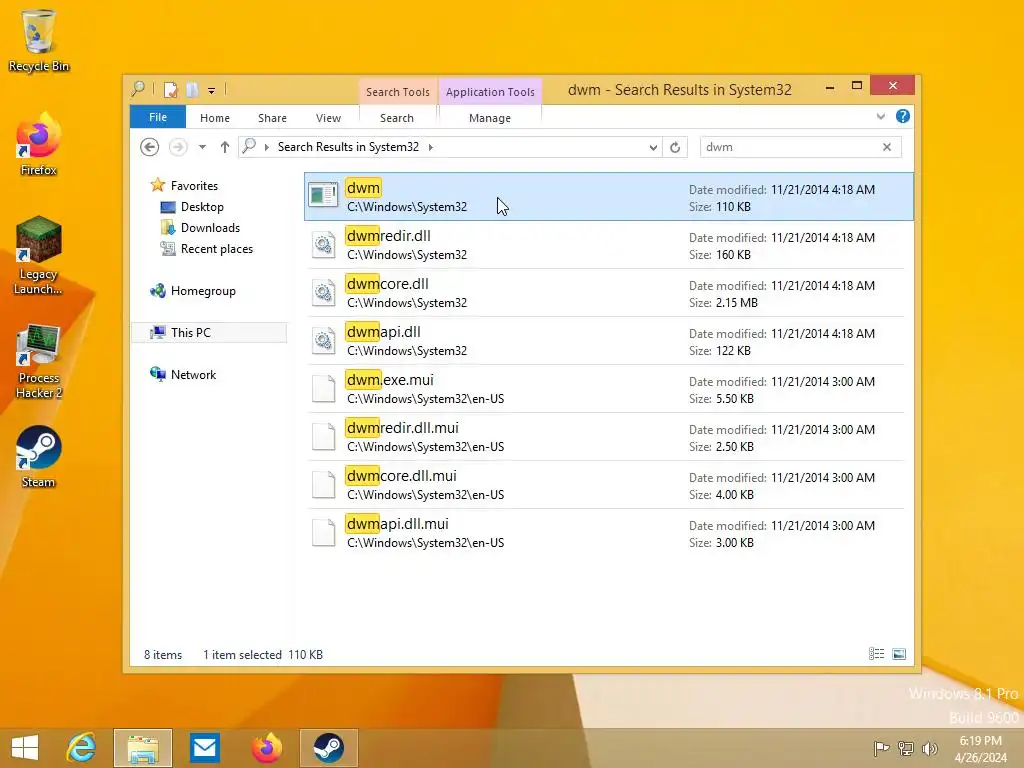Open the Search ribbon tab
Screen dimensions: 1024x768
click(397, 118)
